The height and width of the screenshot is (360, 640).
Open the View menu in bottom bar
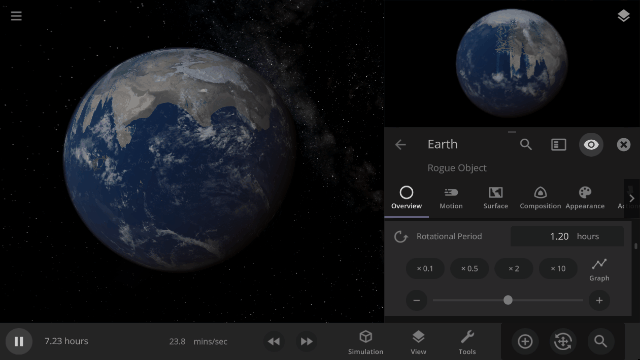[418, 342]
